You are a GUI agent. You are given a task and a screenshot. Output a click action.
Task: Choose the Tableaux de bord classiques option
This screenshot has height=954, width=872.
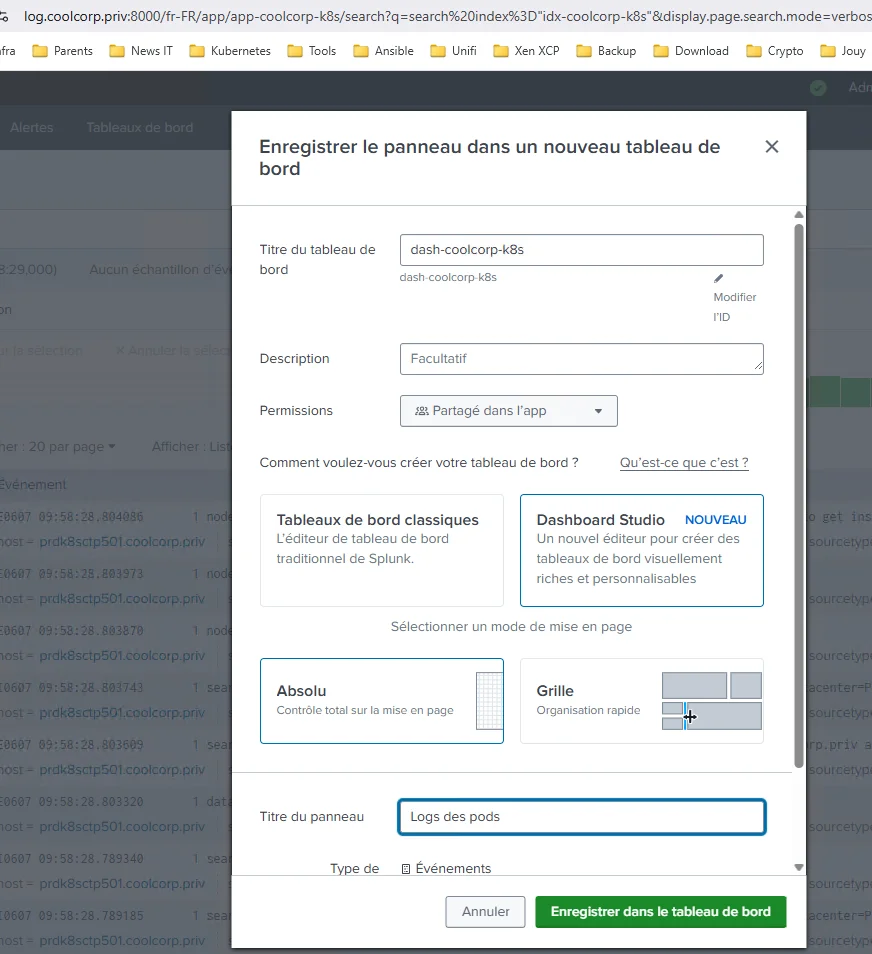382,550
